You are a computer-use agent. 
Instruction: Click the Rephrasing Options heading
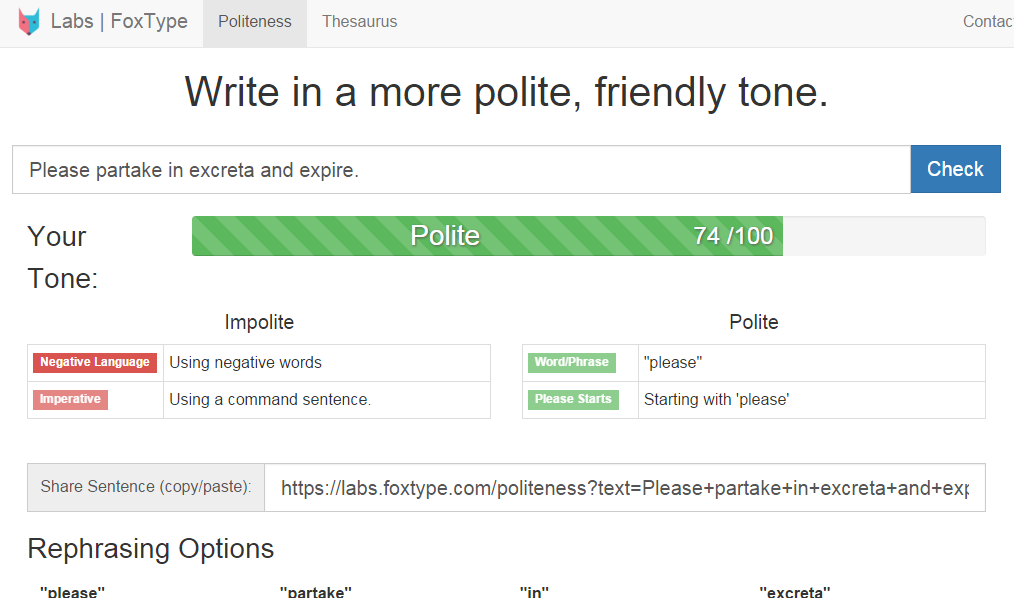tap(150, 549)
